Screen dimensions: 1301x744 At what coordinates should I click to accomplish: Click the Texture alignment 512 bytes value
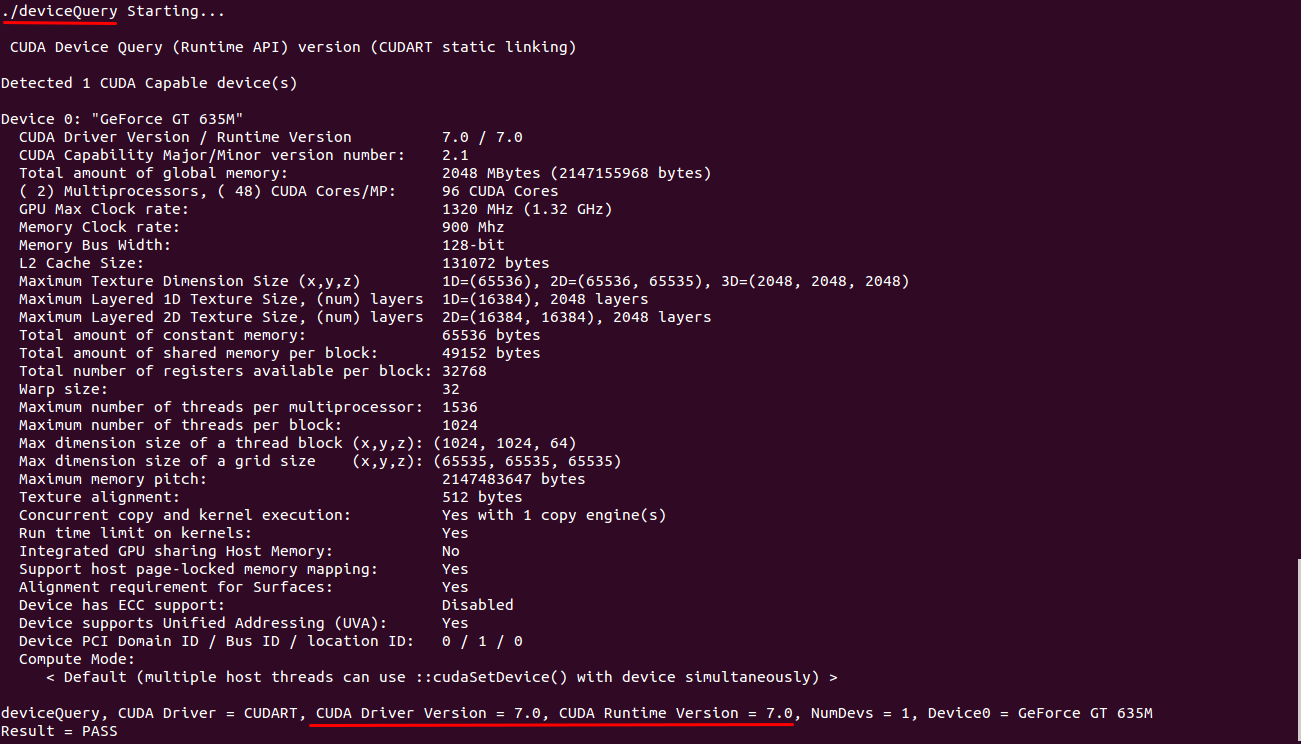[x=482, y=497]
